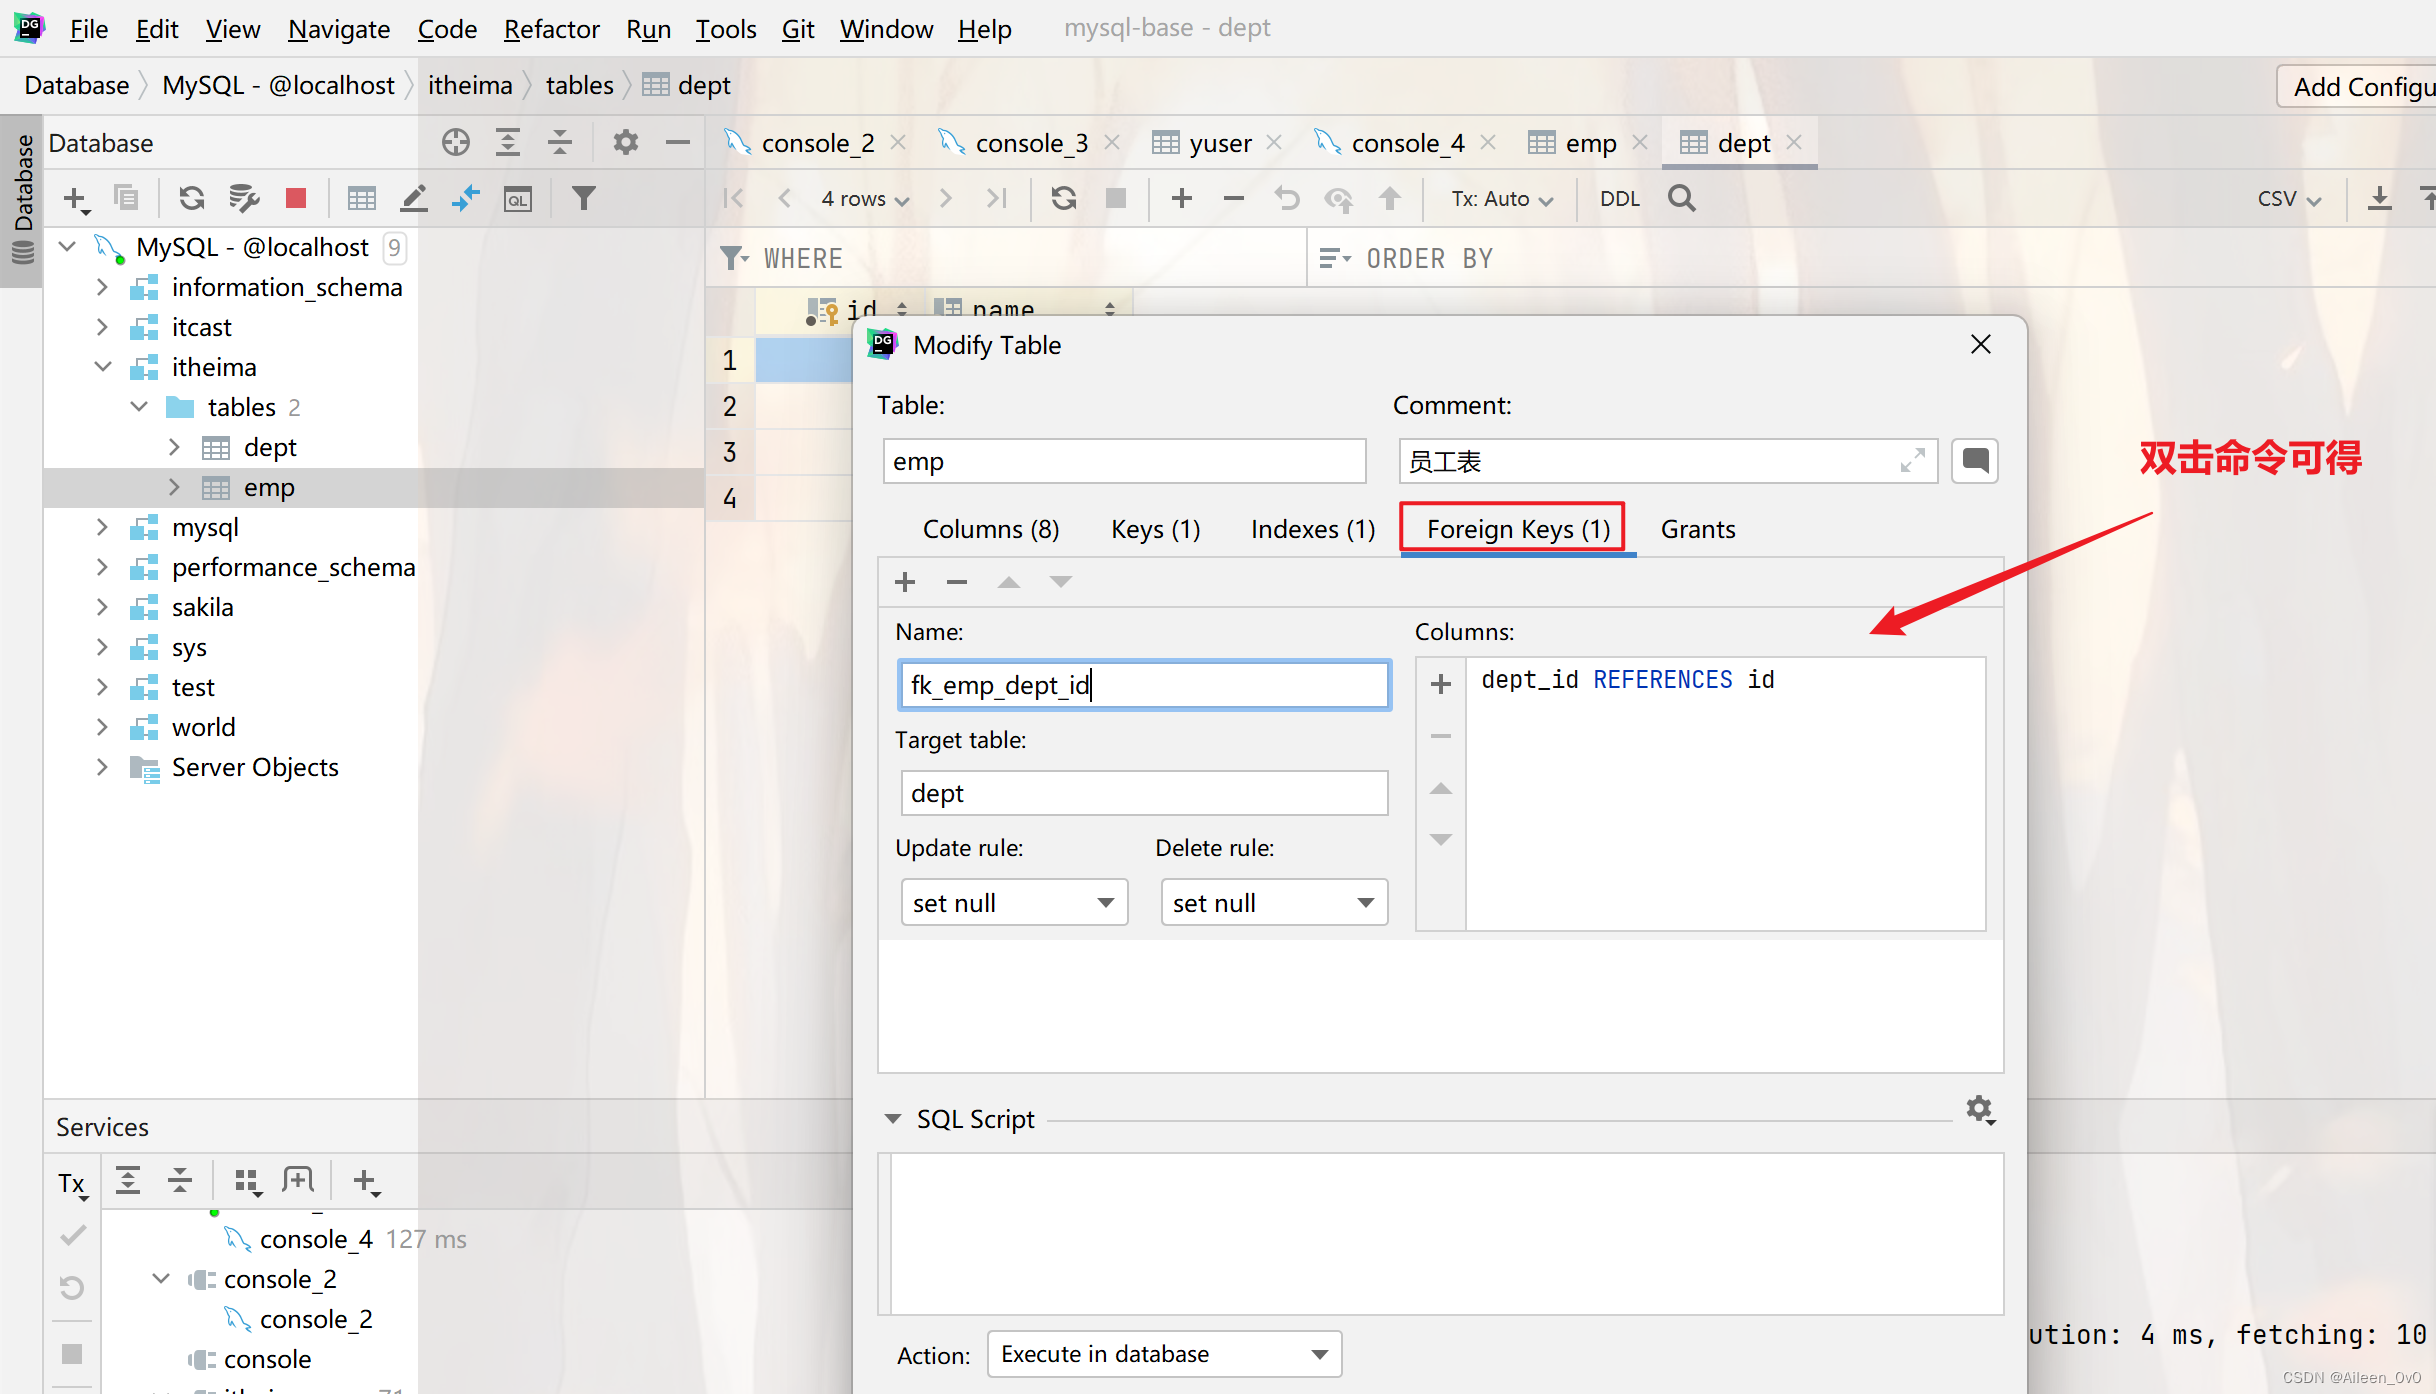The width and height of the screenshot is (2436, 1394).
Task: Click the red Stop icon in Database toolbar
Action: 295,198
